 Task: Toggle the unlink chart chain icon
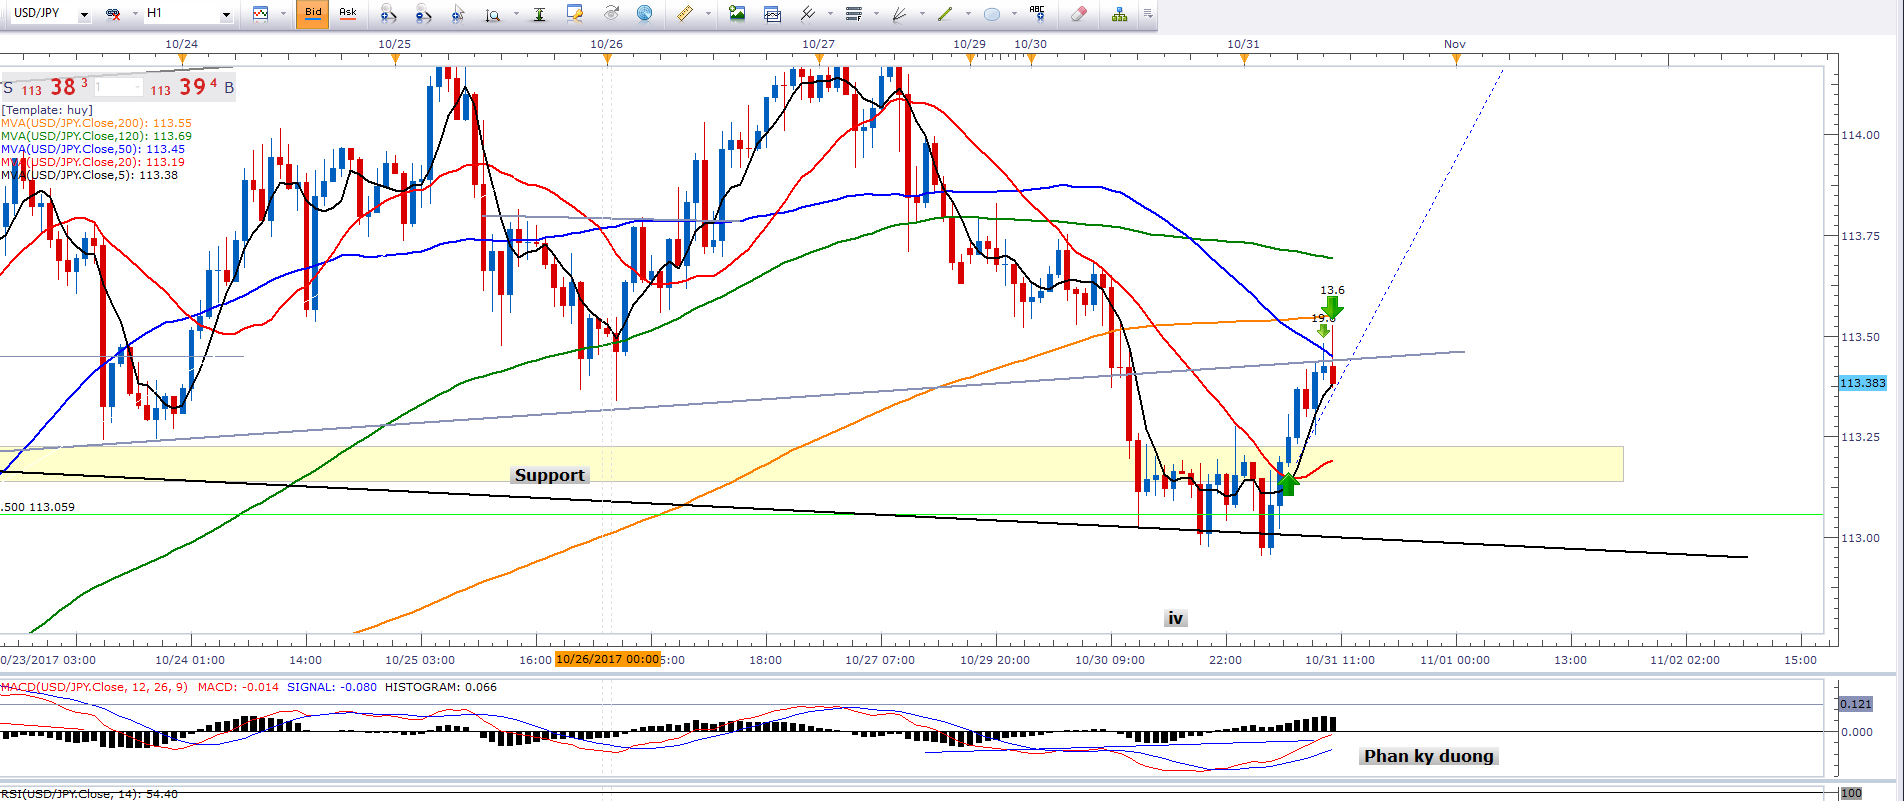click(114, 14)
